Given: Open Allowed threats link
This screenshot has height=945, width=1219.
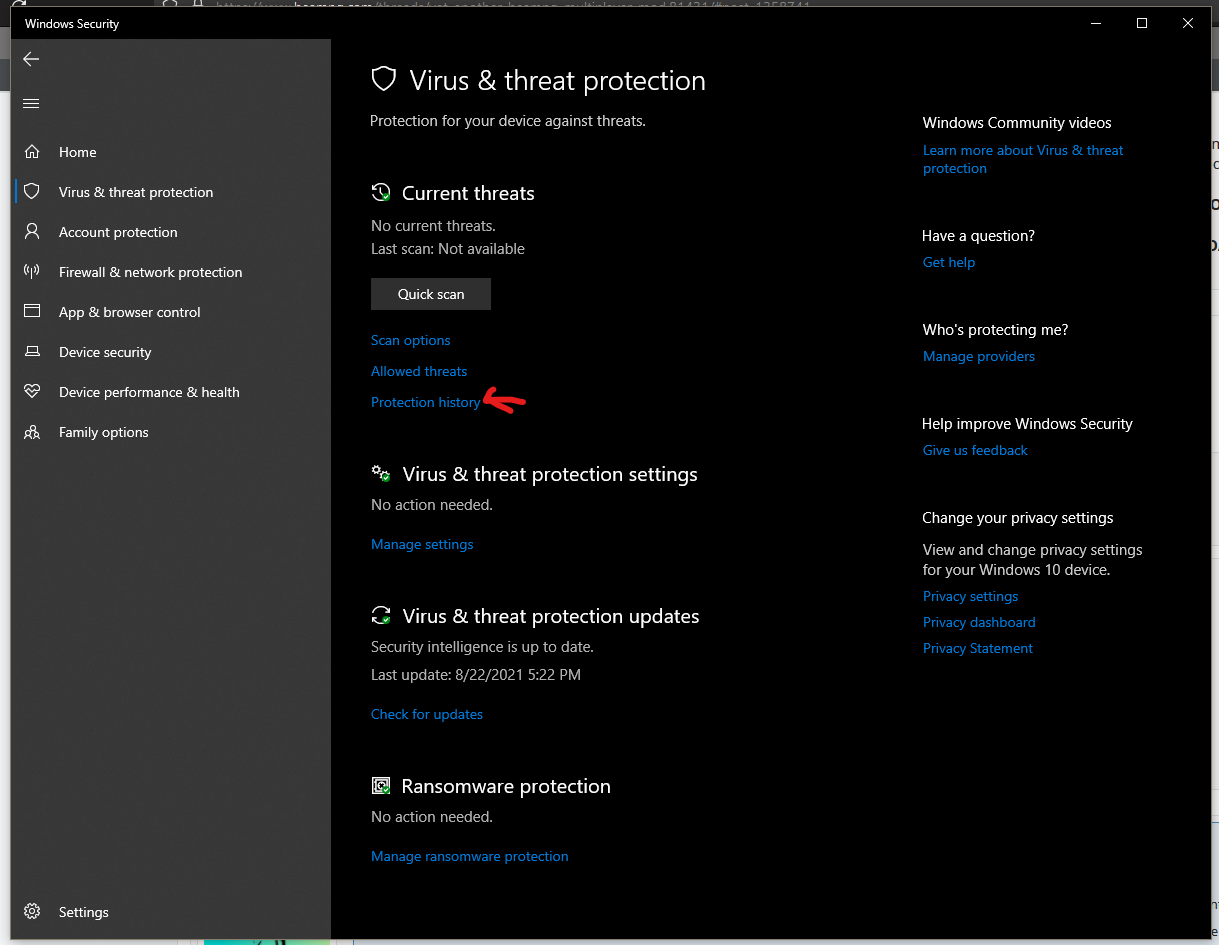Looking at the screenshot, I should (x=418, y=371).
